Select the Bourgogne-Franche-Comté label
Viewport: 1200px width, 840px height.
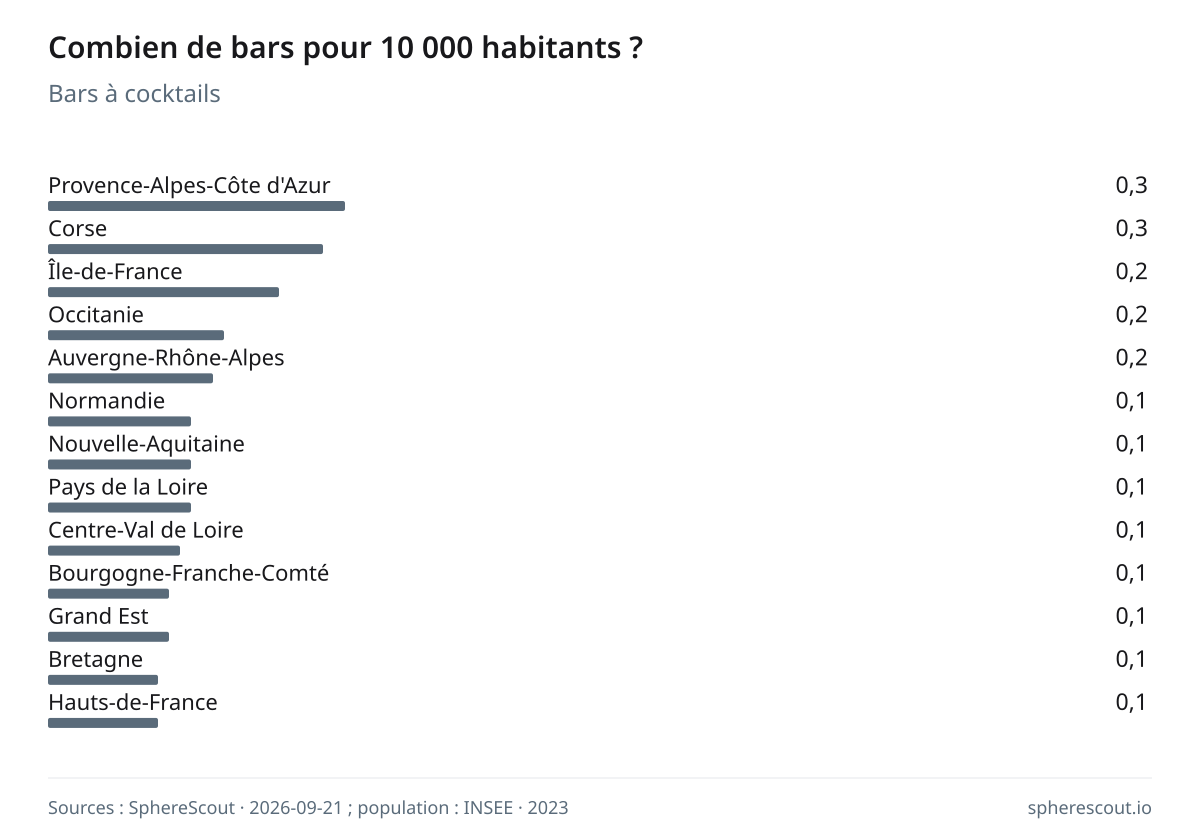(188, 573)
